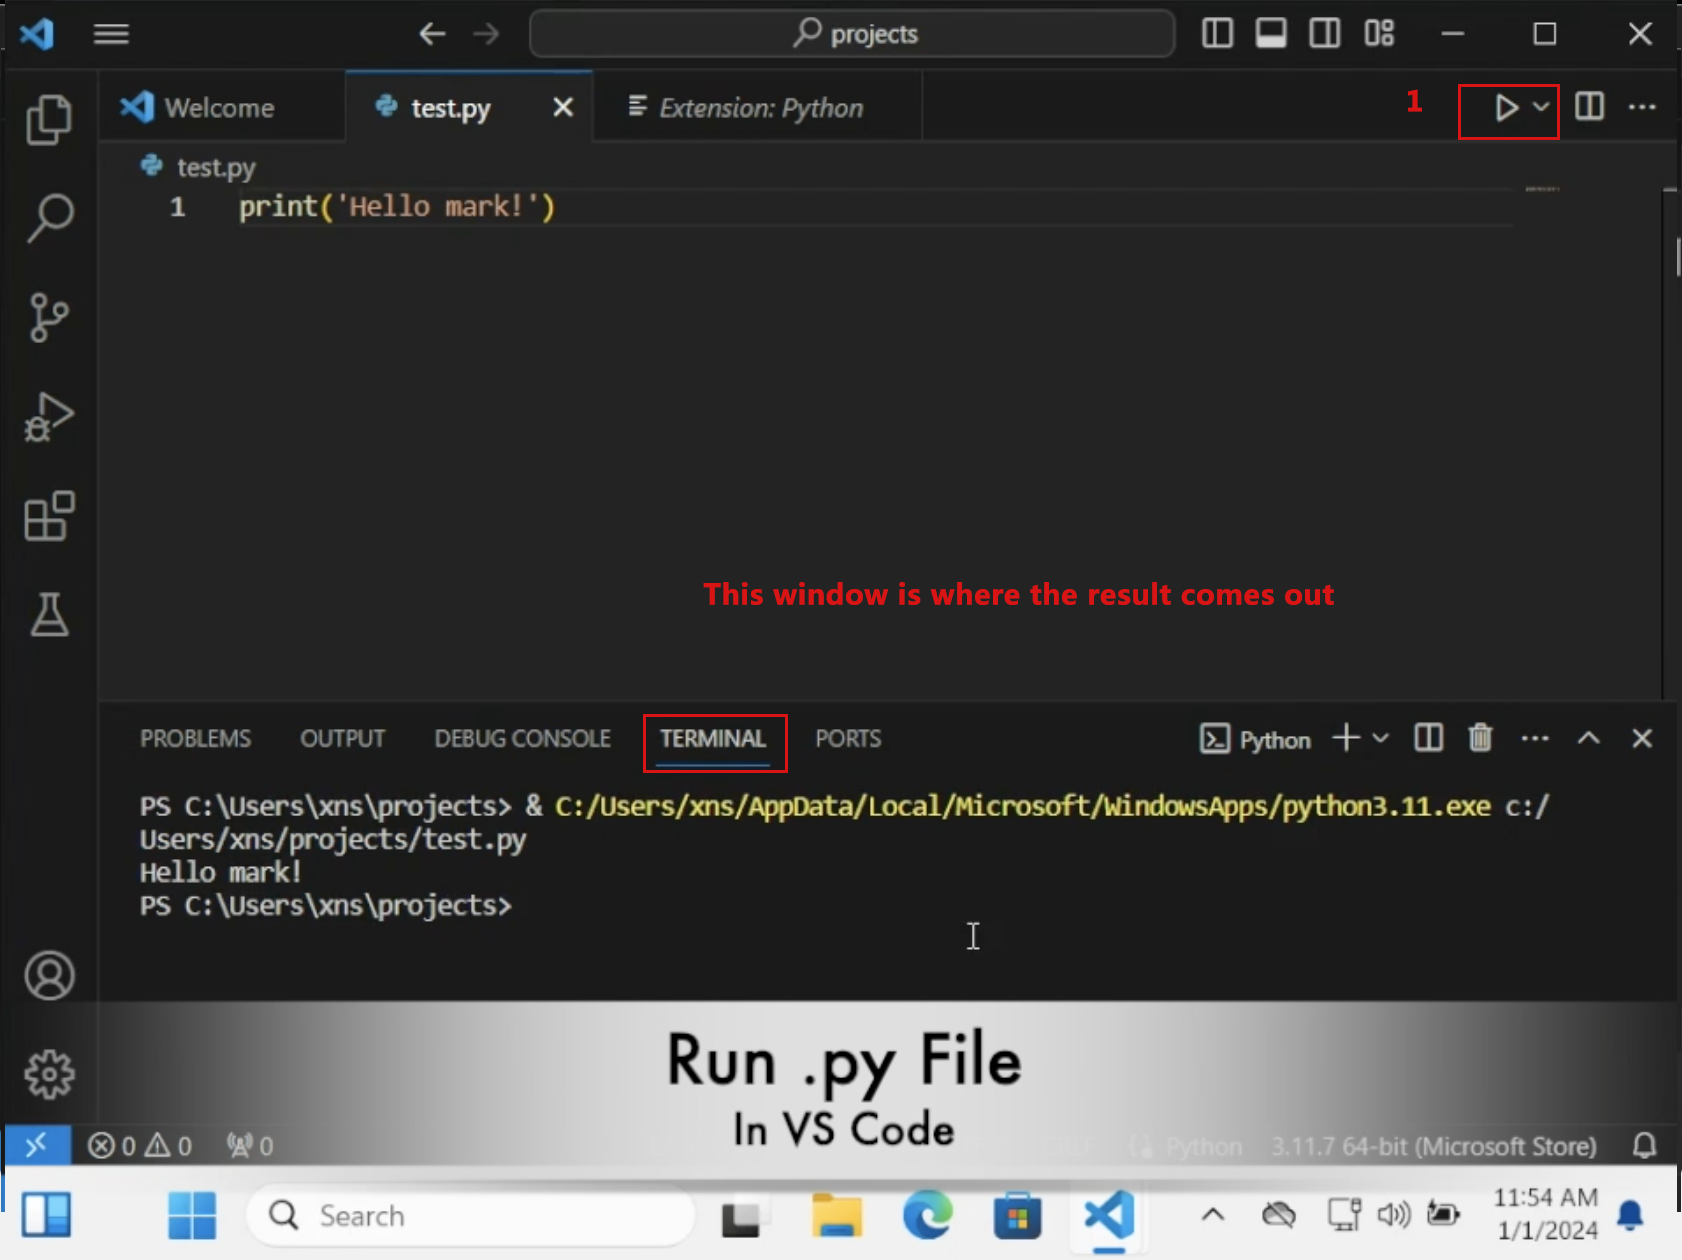Open the projects command center search box
This screenshot has height=1260, width=1682.
tap(852, 34)
